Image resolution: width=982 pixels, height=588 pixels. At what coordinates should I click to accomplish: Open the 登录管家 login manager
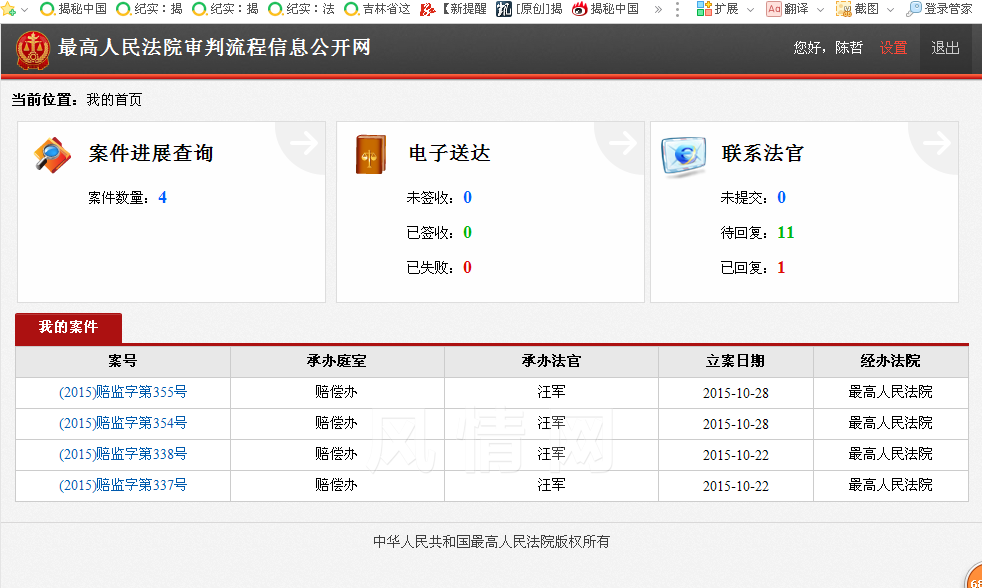point(939,9)
